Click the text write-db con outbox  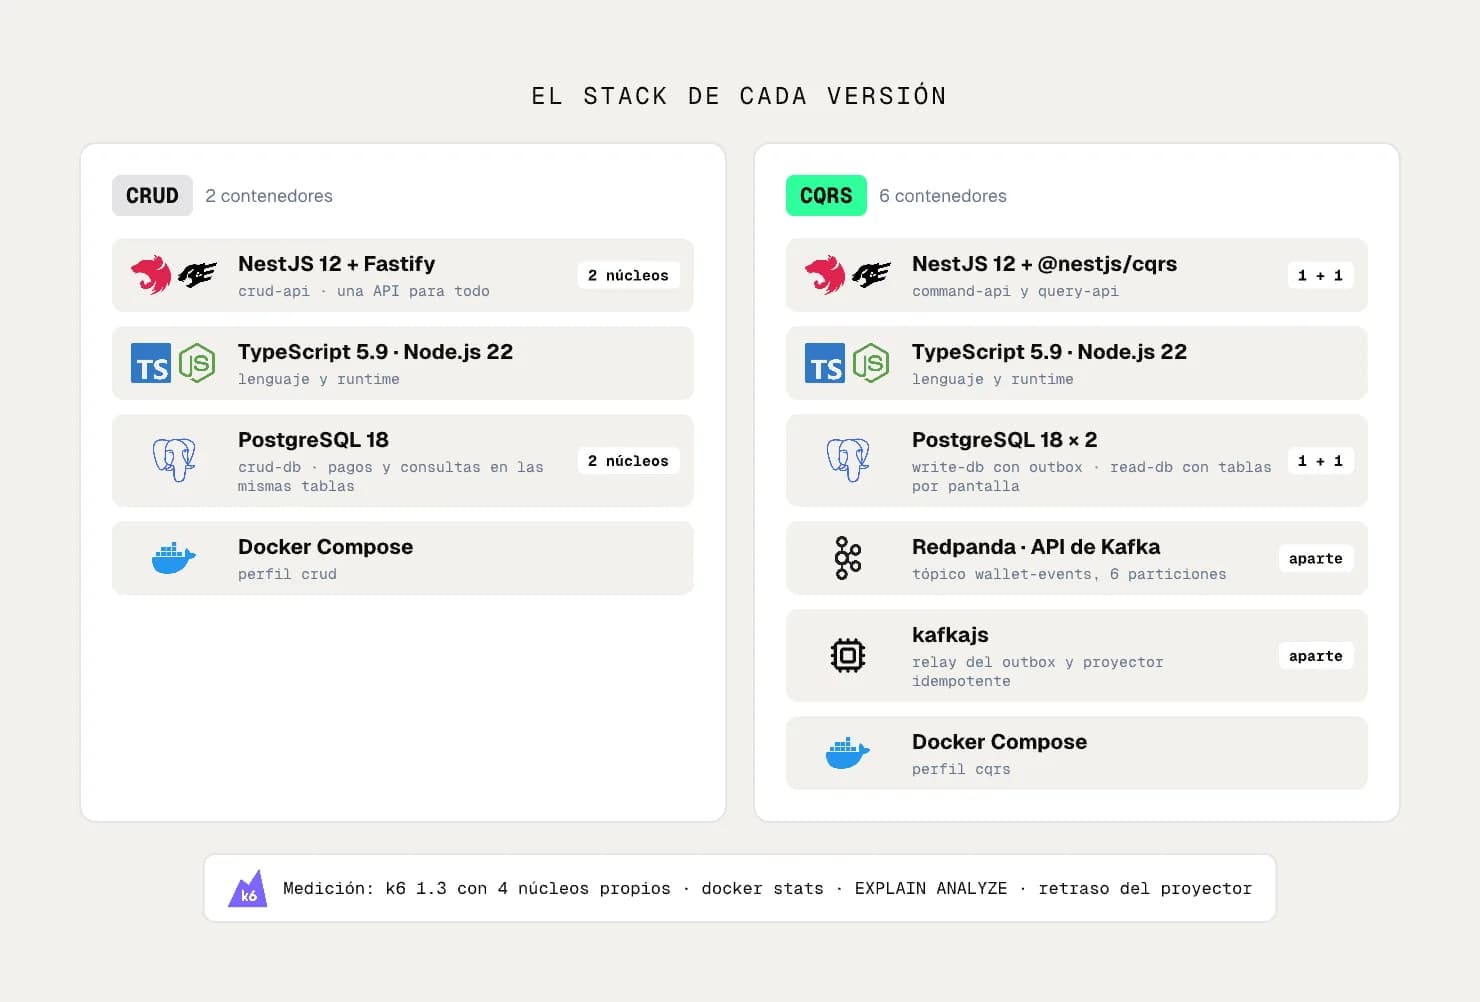997,467
